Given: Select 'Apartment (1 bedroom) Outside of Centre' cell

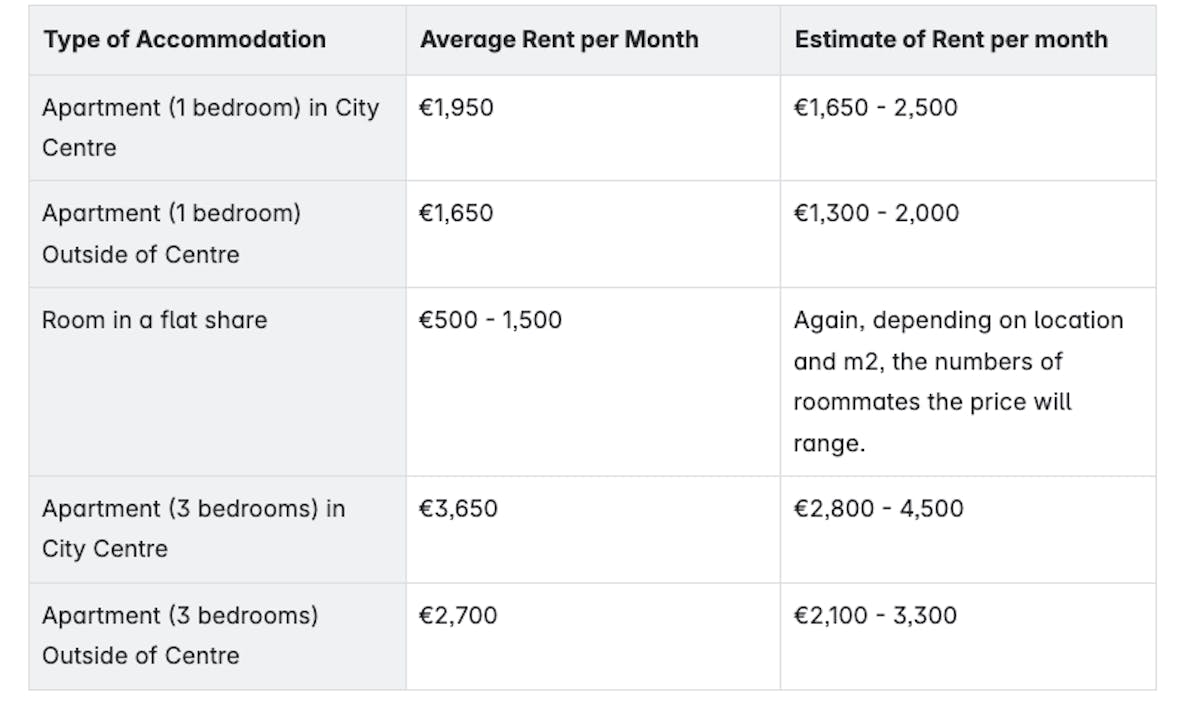Looking at the screenshot, I should (x=171, y=233).
